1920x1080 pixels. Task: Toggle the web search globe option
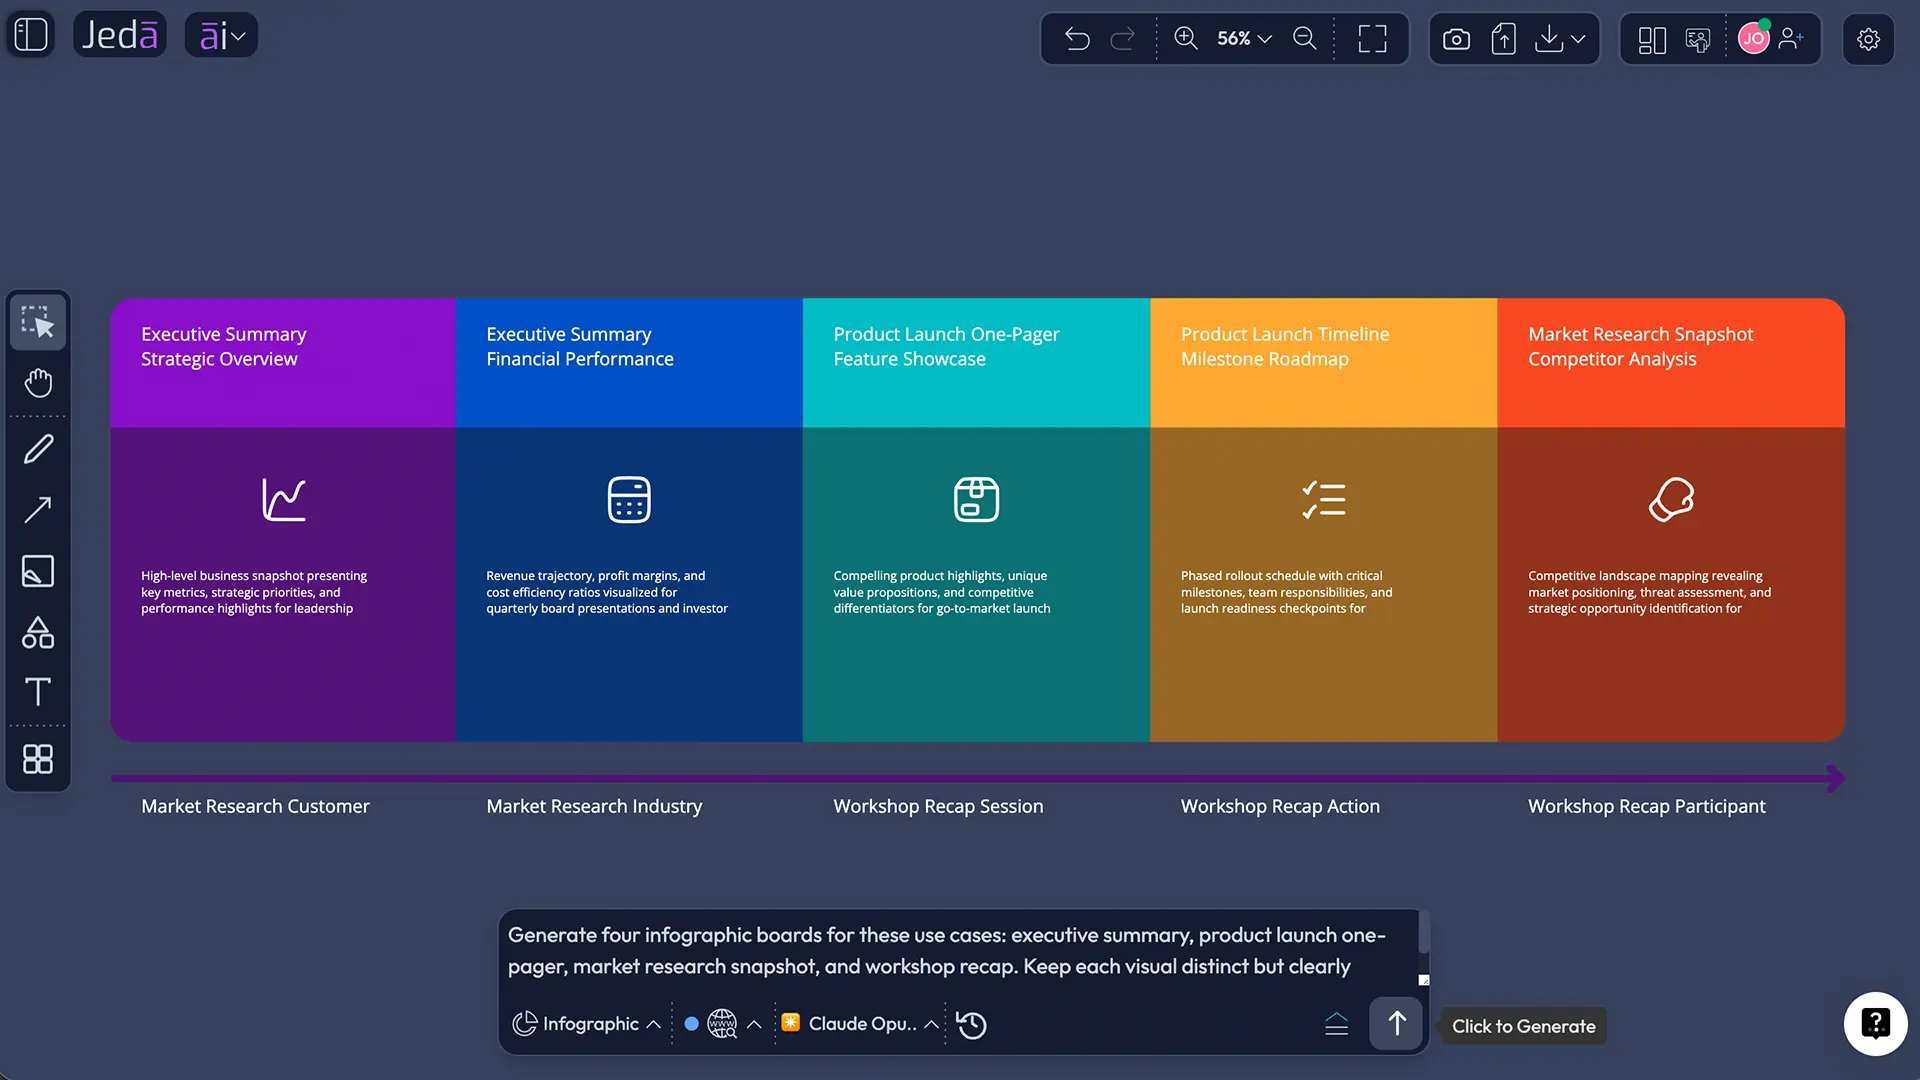click(x=722, y=1024)
